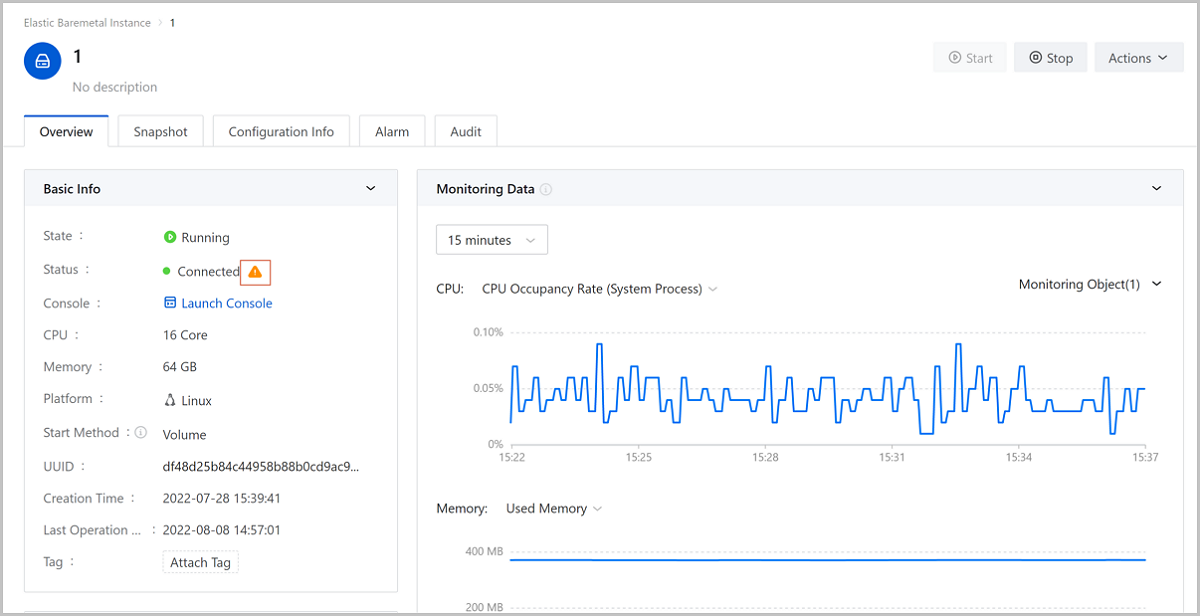This screenshot has width=1200, height=616.
Task: Switch to the Snapshot tab
Action: 160,132
